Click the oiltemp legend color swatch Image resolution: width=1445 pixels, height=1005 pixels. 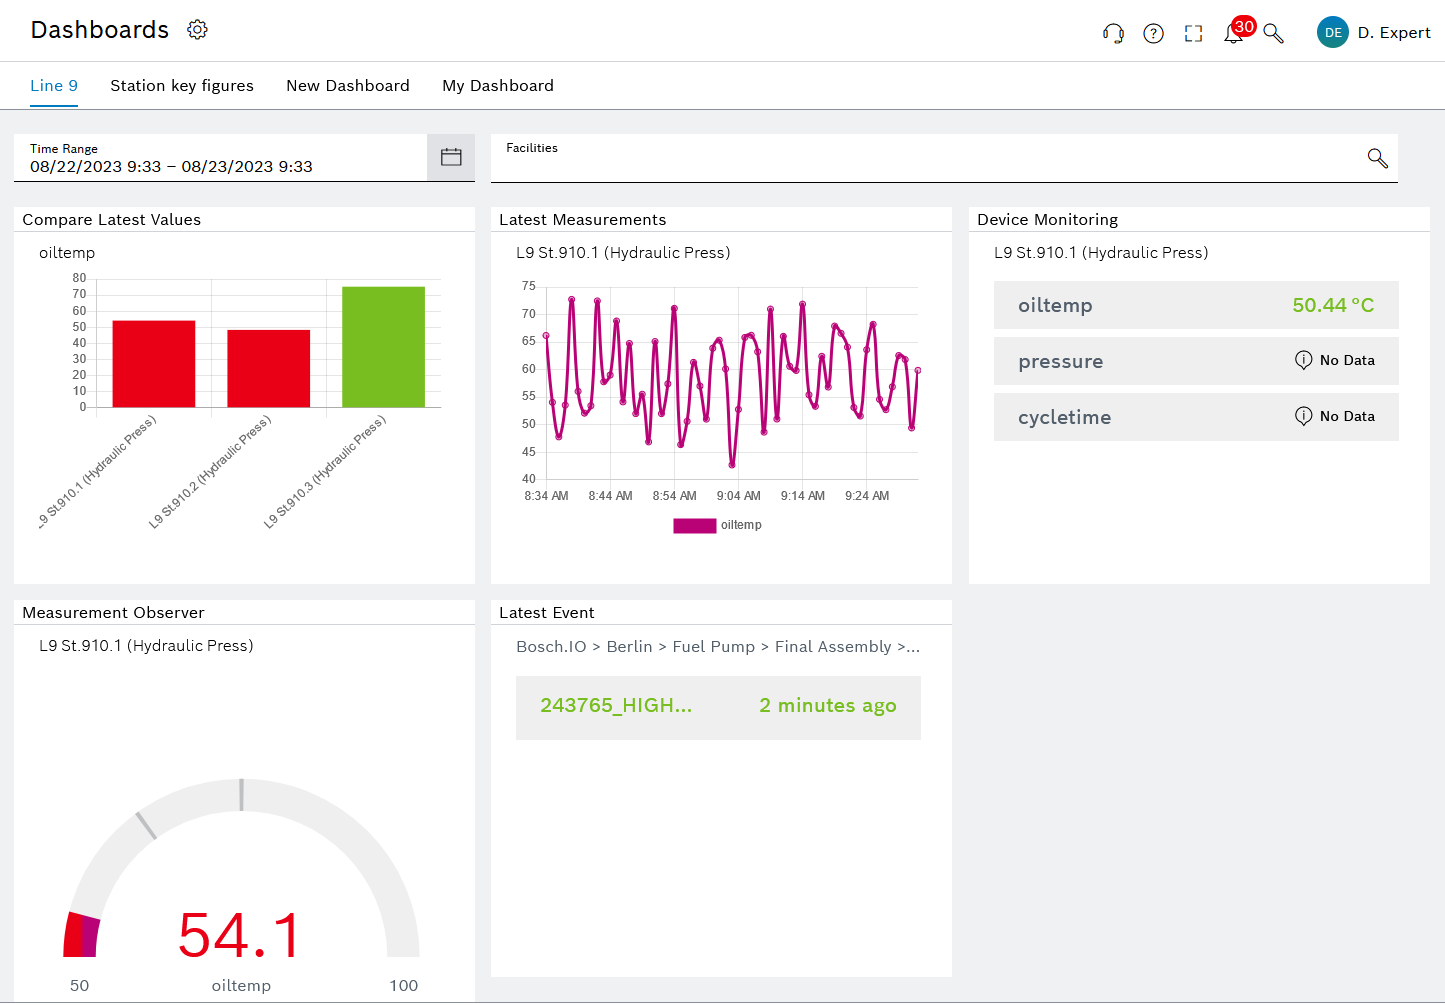coord(695,525)
